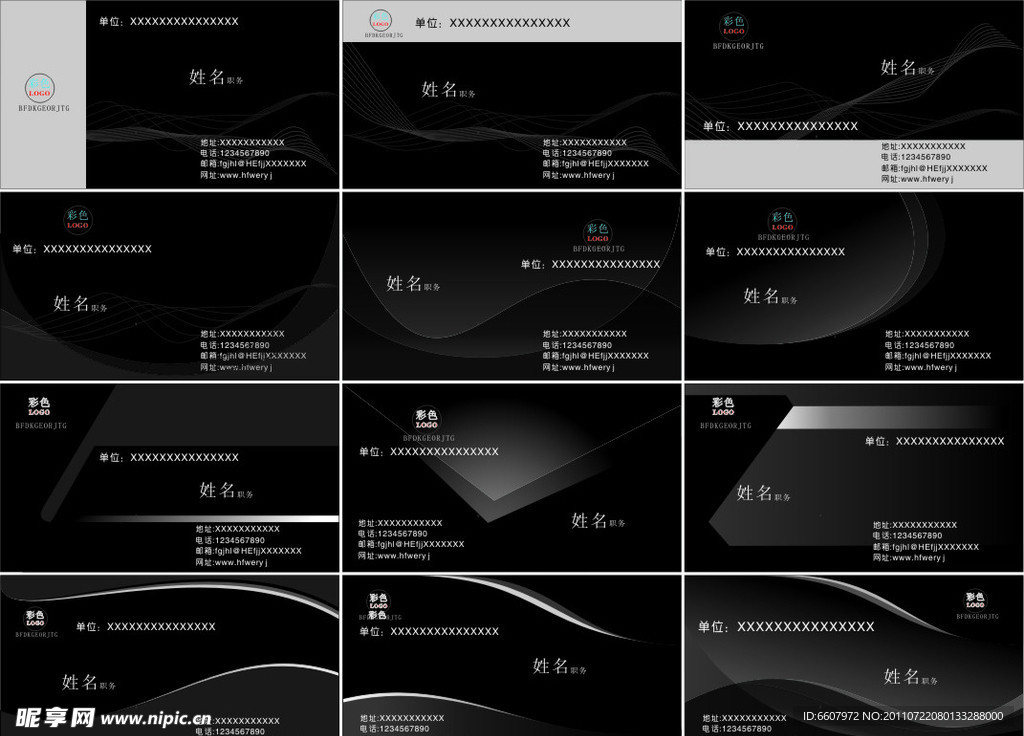
Task: Click the white logo on the diagonal gray stripe card
Action: tap(39, 406)
